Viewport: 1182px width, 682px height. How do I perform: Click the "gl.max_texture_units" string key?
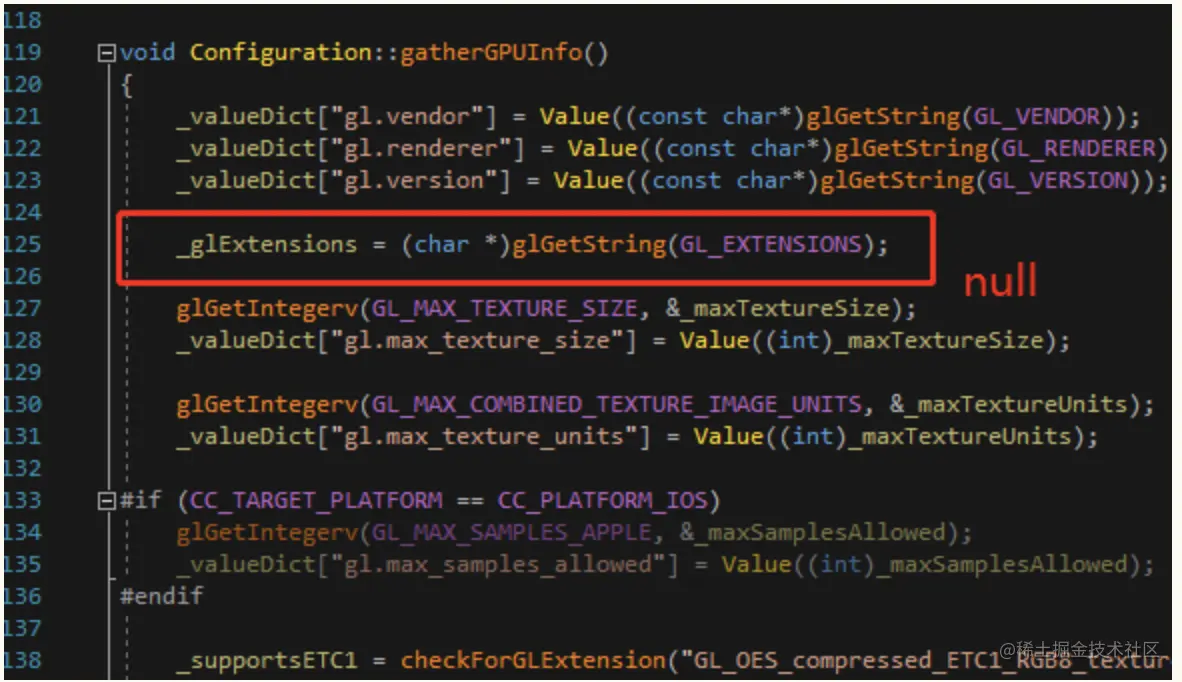coord(483,437)
